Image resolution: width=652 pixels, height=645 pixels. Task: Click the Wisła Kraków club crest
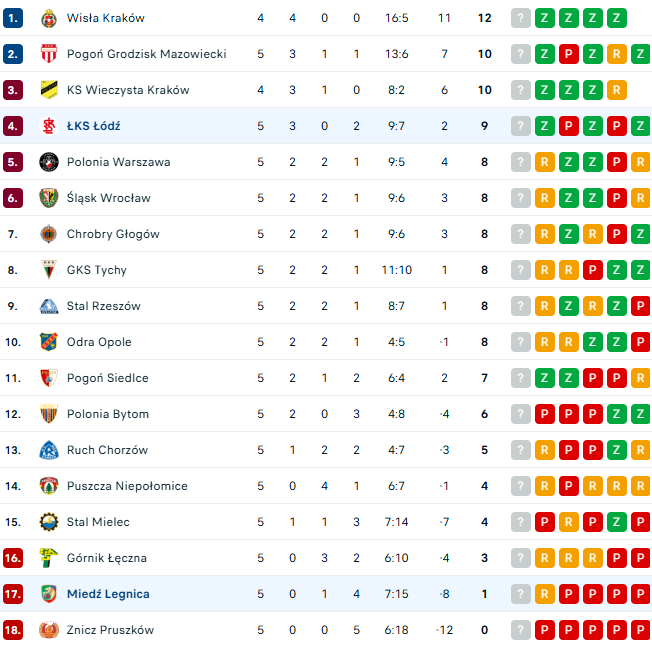tap(48, 18)
